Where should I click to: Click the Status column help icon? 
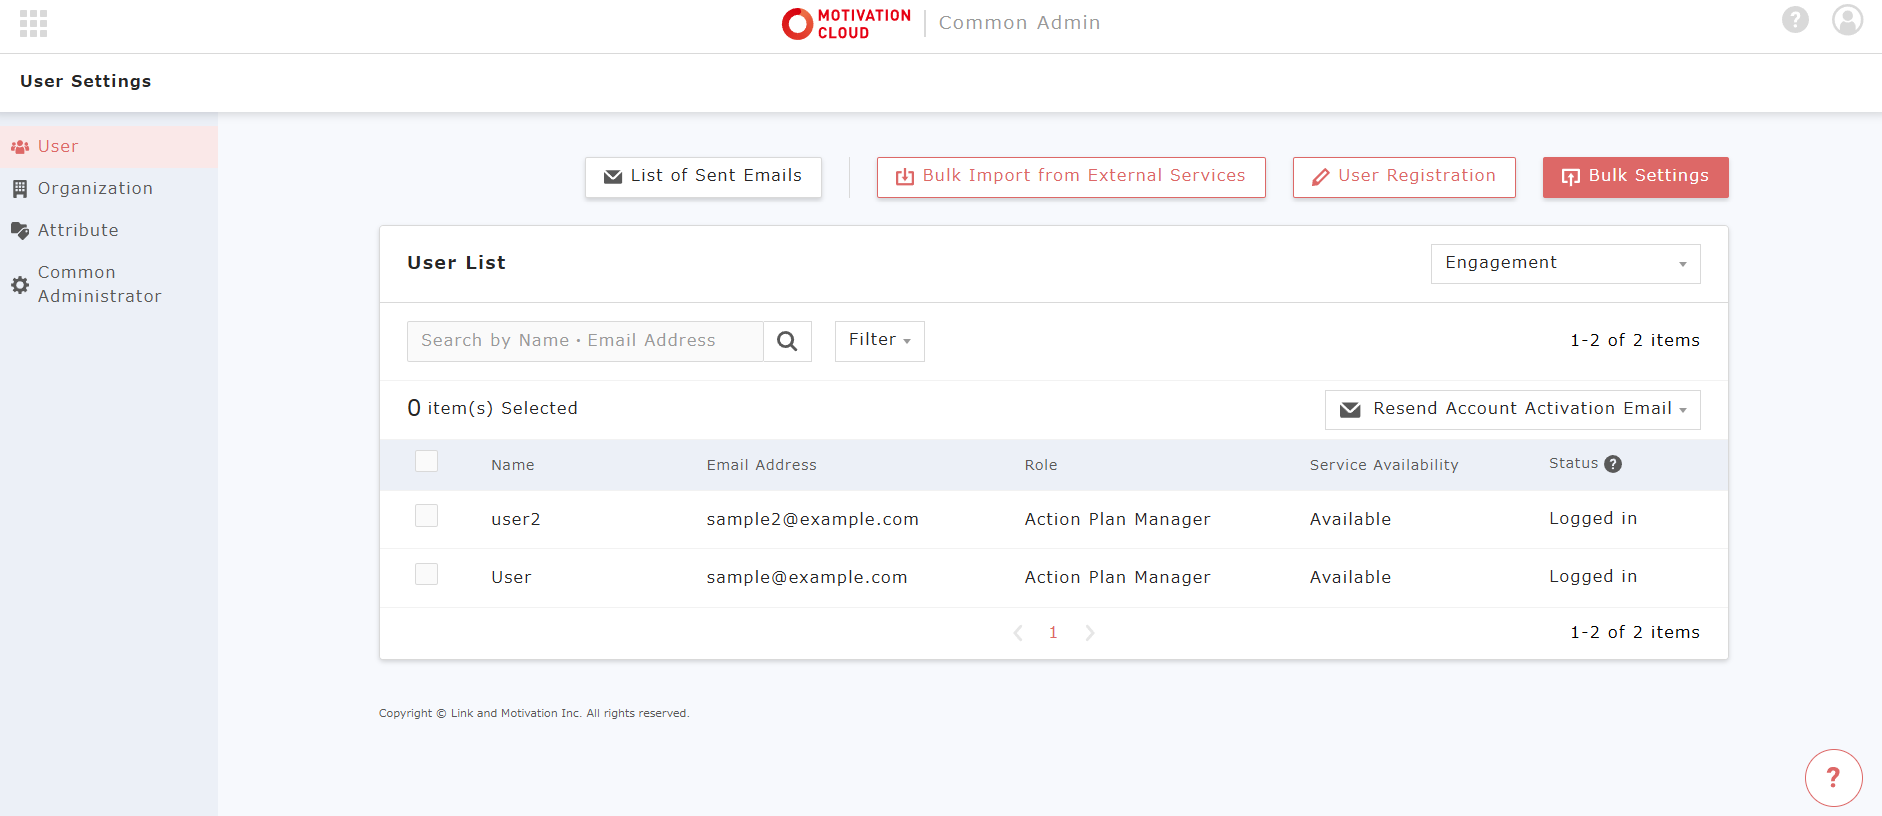pyautogui.click(x=1613, y=464)
